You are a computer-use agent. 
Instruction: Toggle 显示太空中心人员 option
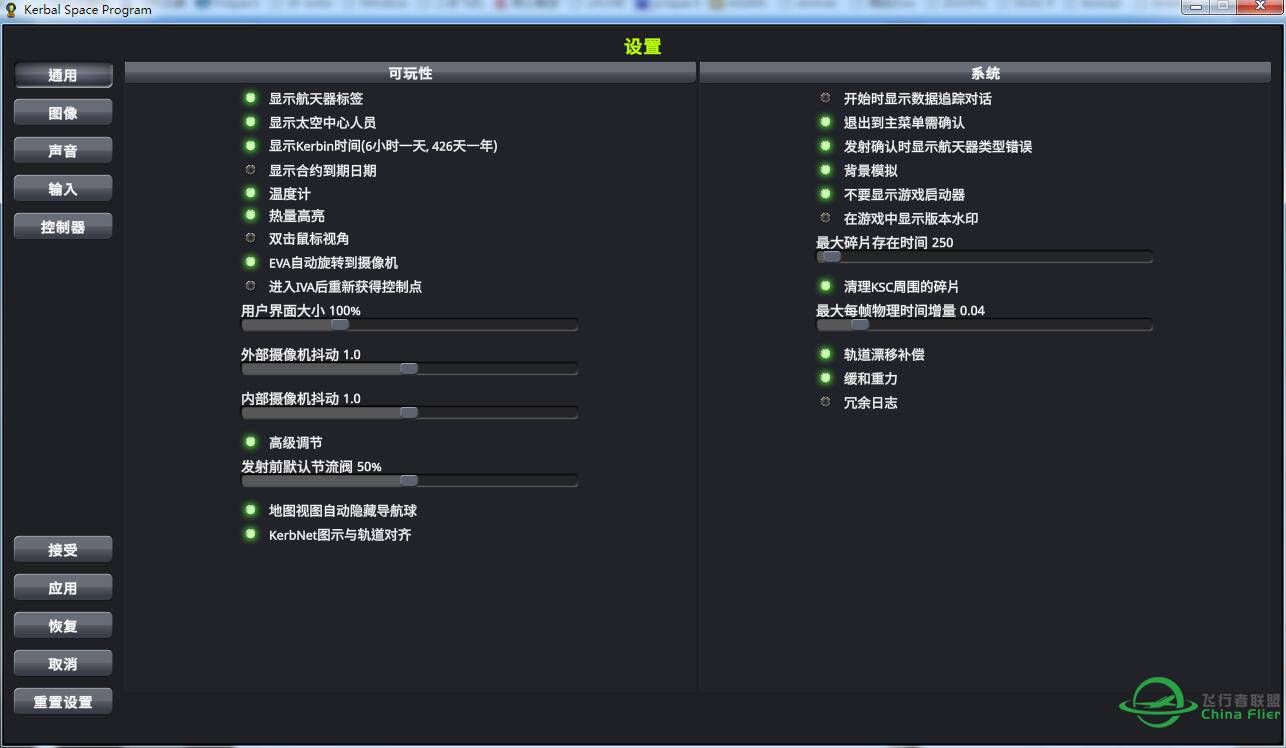coord(250,122)
